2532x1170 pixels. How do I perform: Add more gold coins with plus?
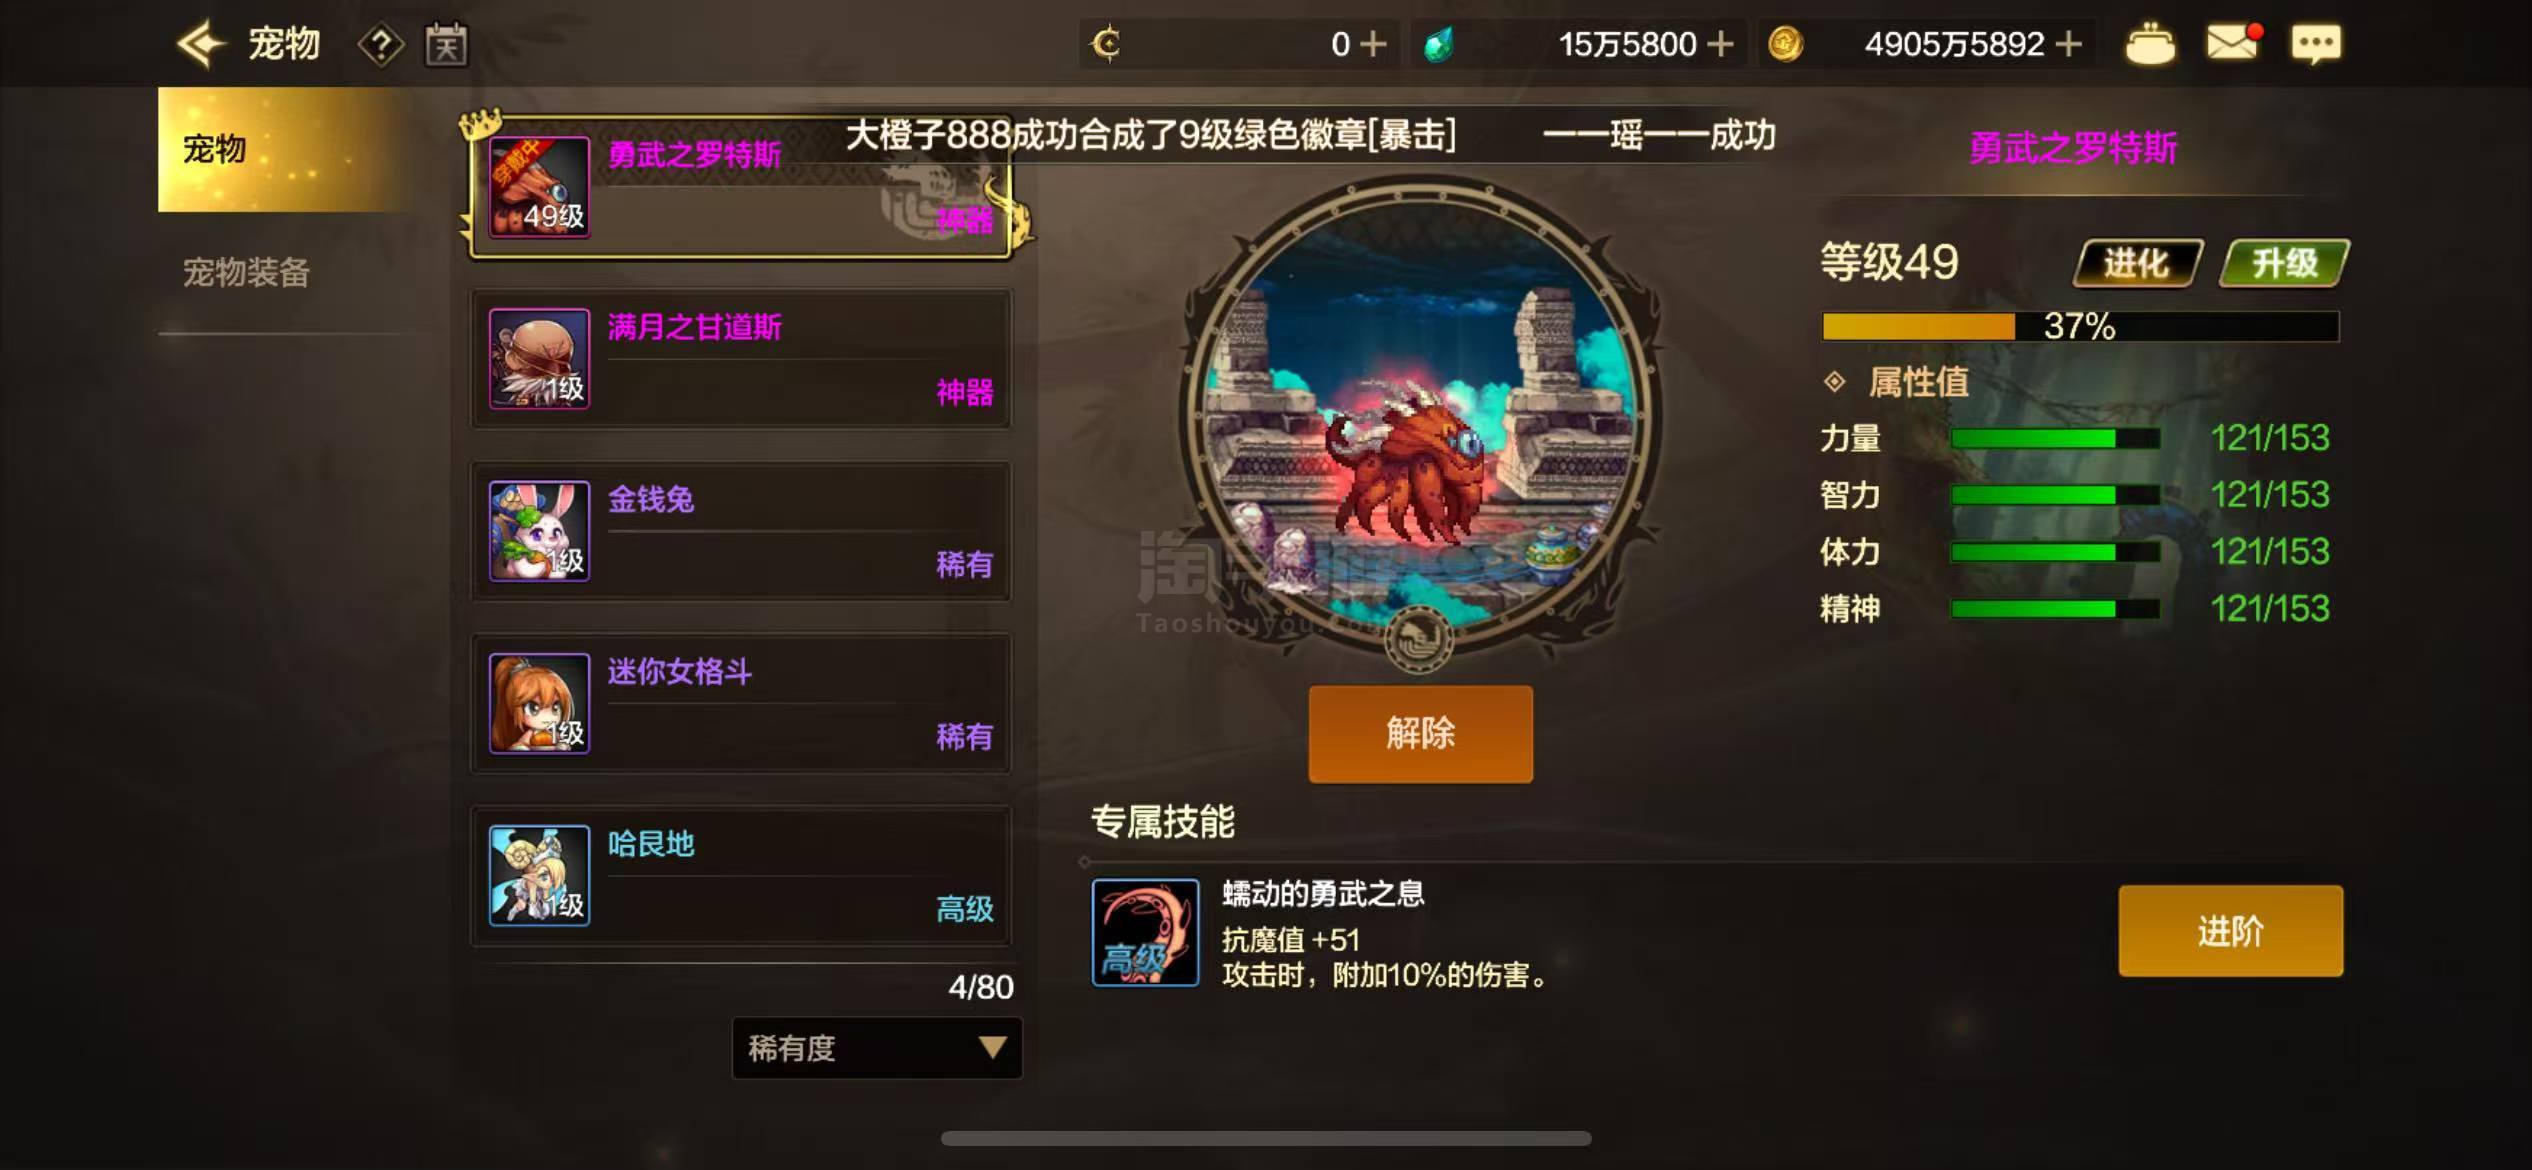(x=2069, y=44)
